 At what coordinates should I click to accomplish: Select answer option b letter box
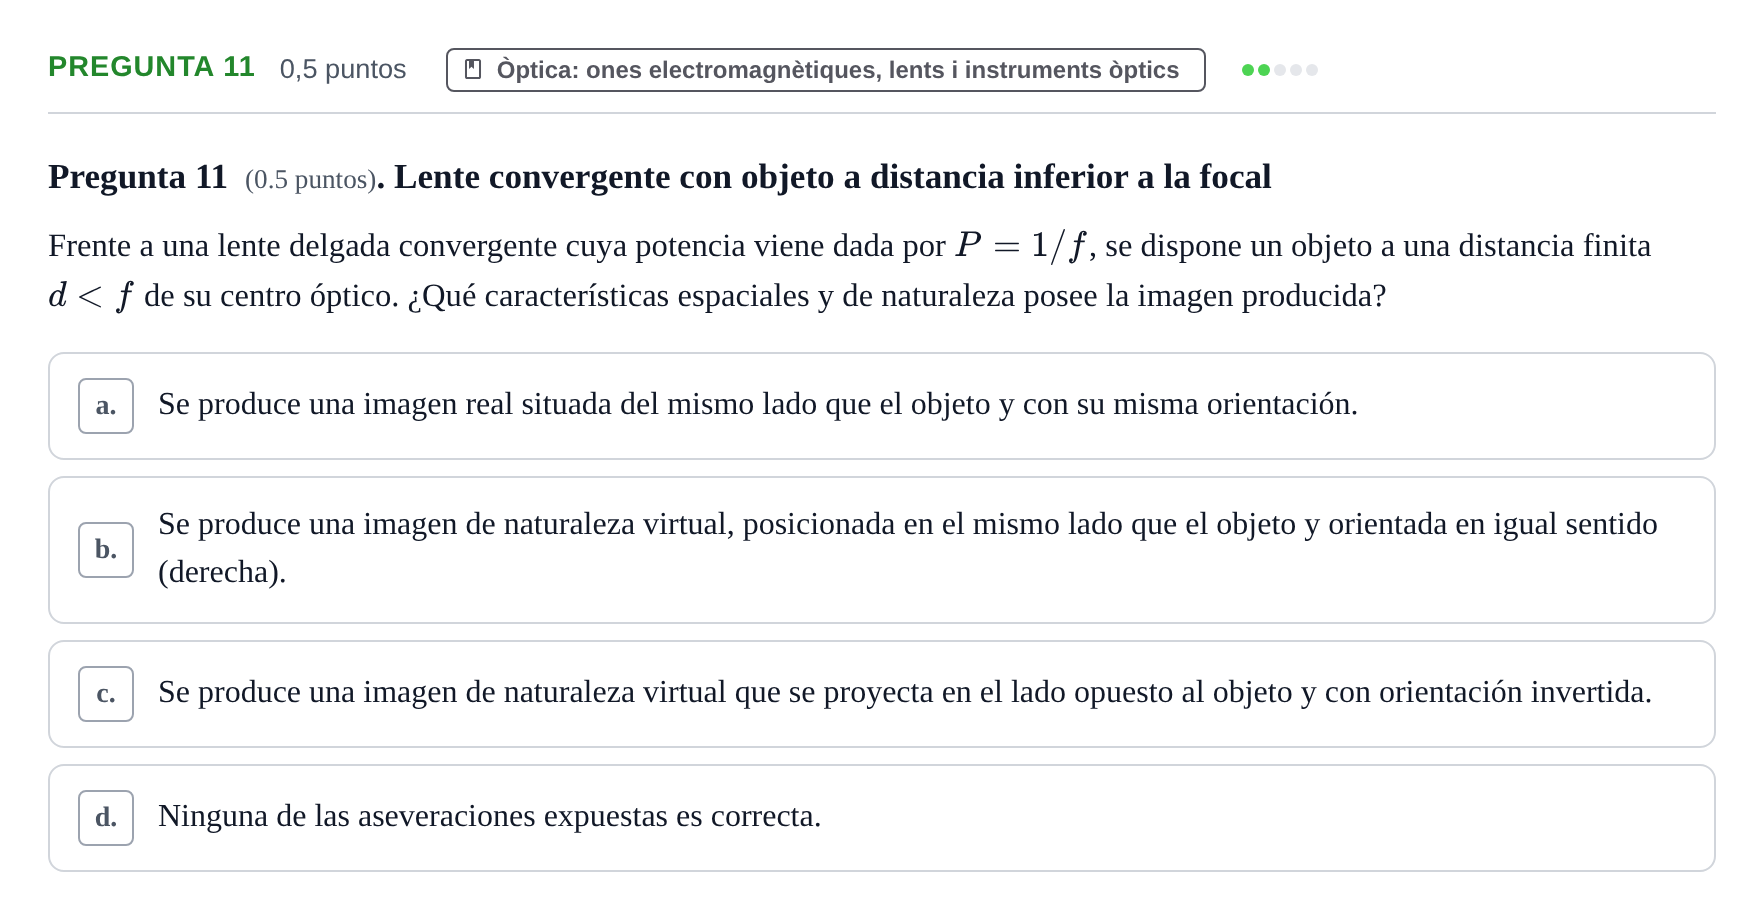106,550
